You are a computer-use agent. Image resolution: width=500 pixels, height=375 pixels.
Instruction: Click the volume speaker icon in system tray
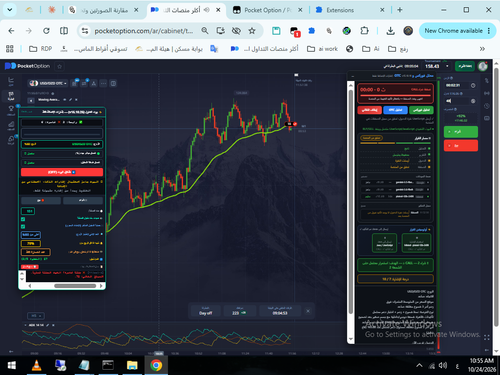[443, 365]
